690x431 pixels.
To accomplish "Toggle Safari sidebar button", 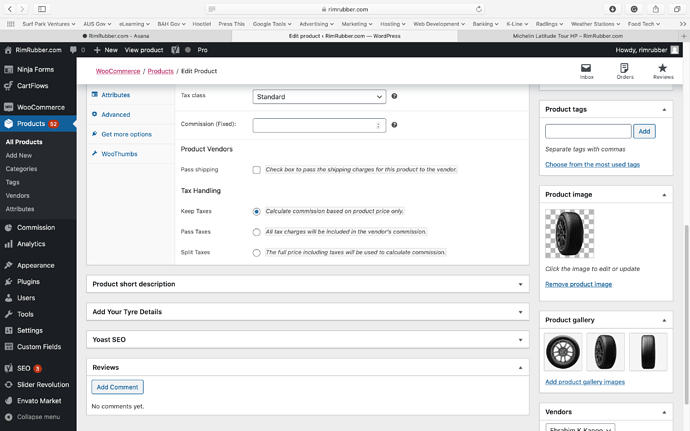I will [42, 9].
